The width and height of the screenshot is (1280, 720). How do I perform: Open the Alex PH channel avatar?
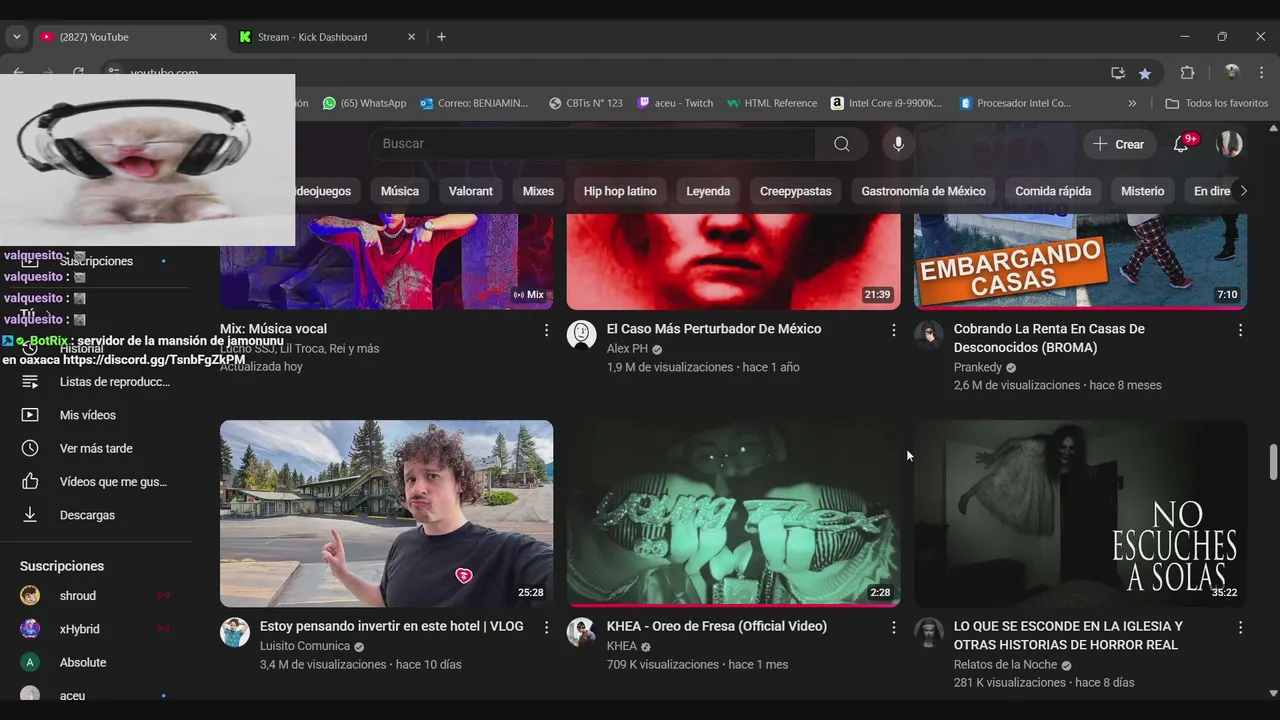click(582, 335)
